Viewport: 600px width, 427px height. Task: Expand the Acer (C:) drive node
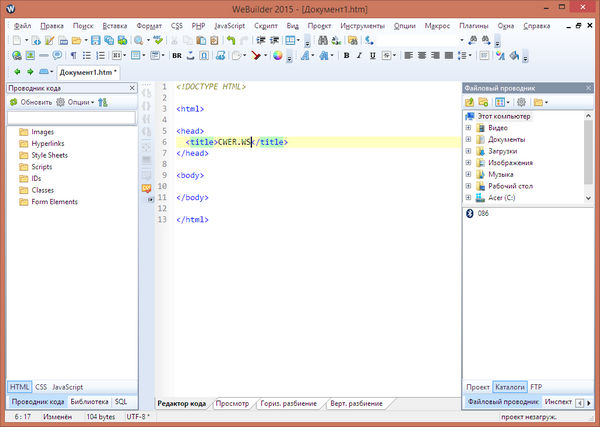469,196
